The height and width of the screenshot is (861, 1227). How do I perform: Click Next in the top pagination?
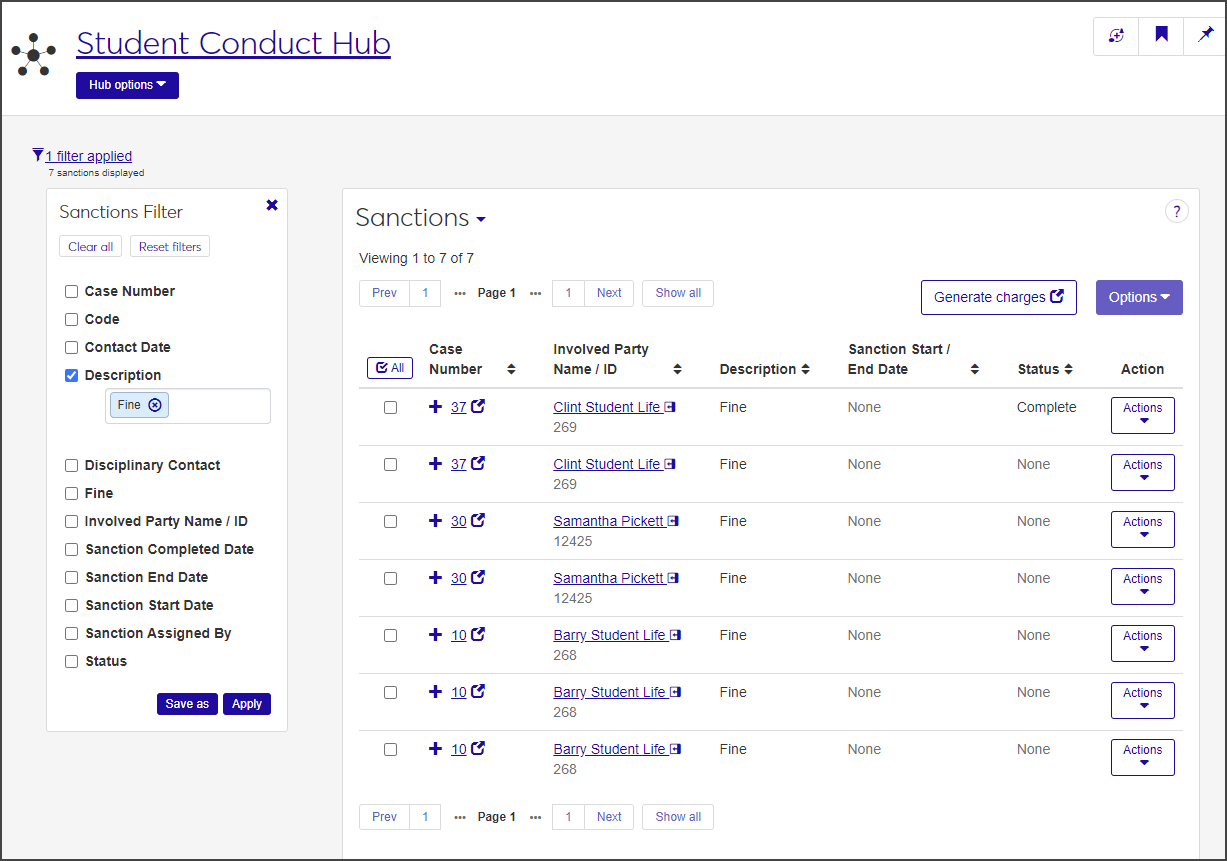(x=609, y=293)
